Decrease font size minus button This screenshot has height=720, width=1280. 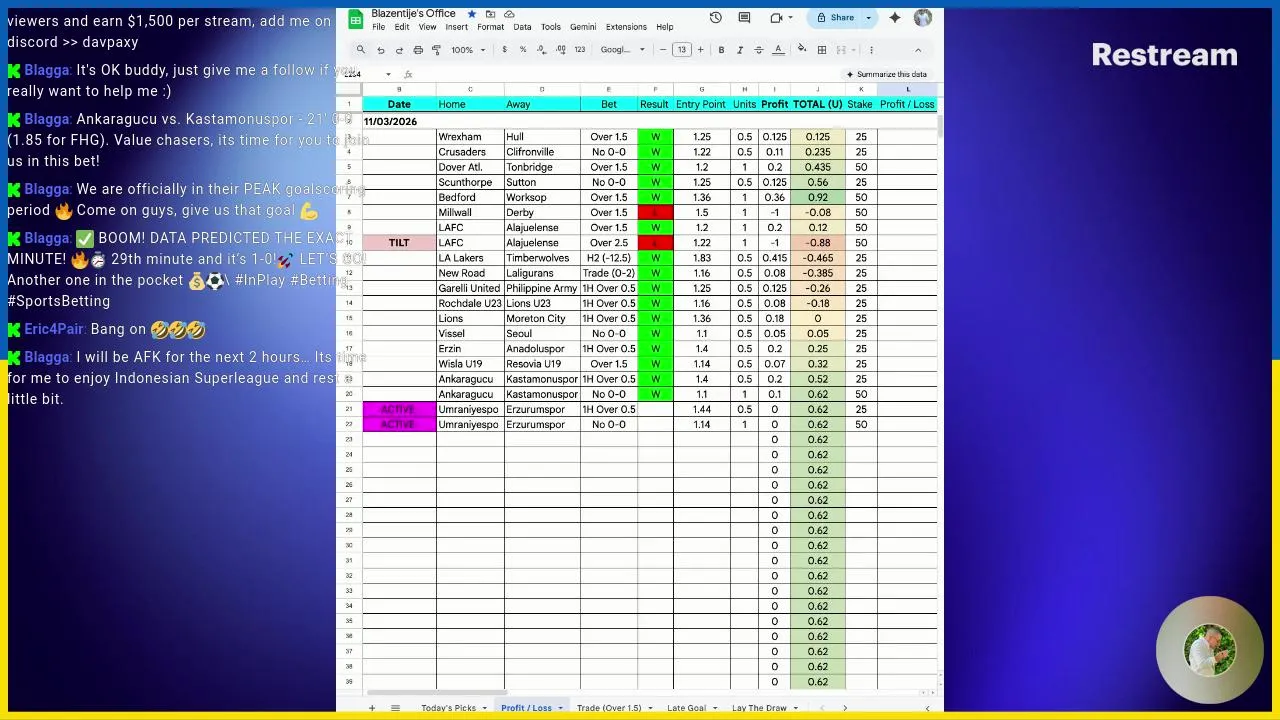tap(663, 50)
